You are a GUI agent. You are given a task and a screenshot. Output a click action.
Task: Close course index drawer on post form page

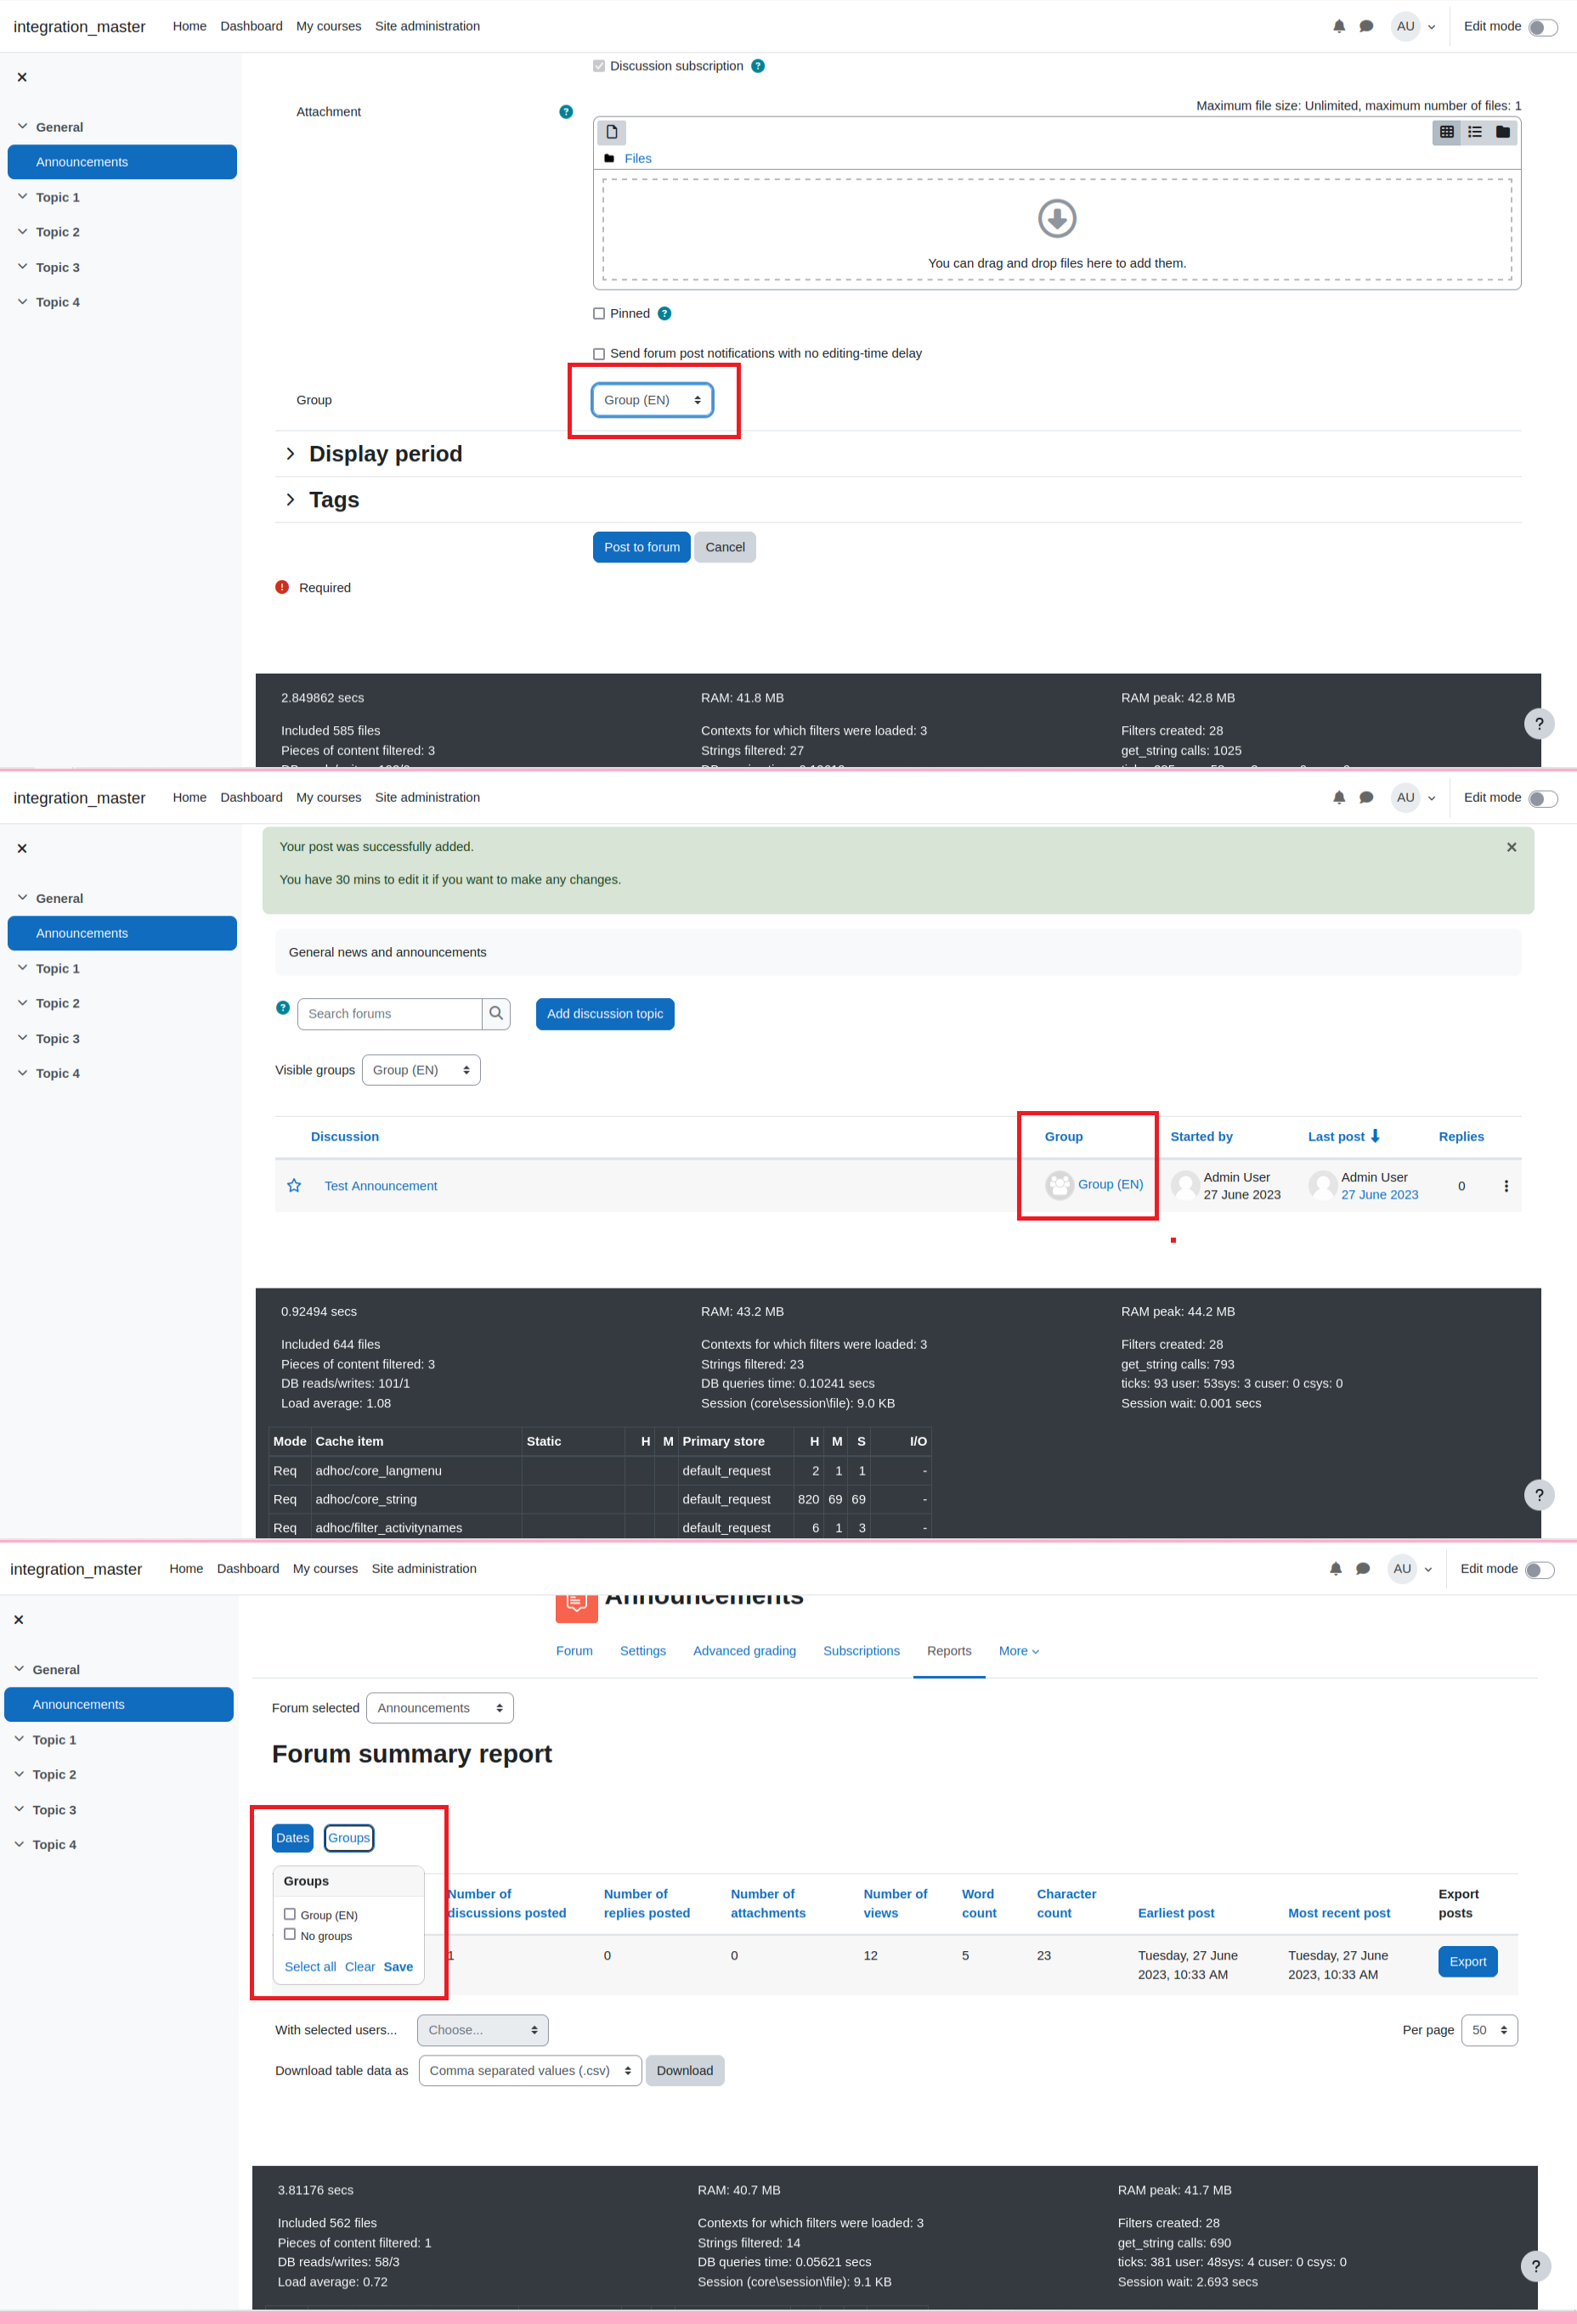point(22,77)
